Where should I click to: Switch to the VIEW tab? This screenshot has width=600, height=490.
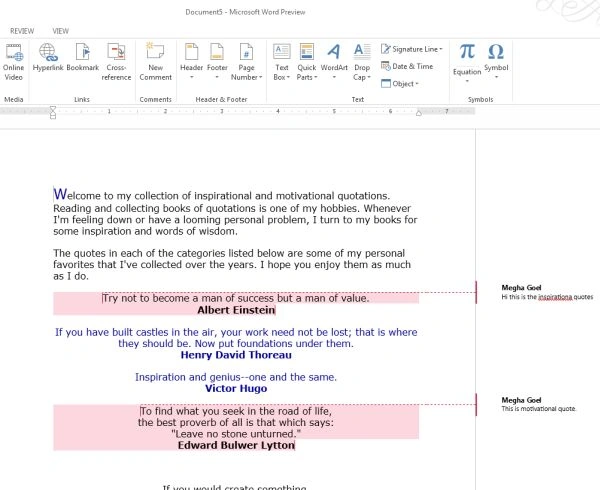click(x=60, y=31)
